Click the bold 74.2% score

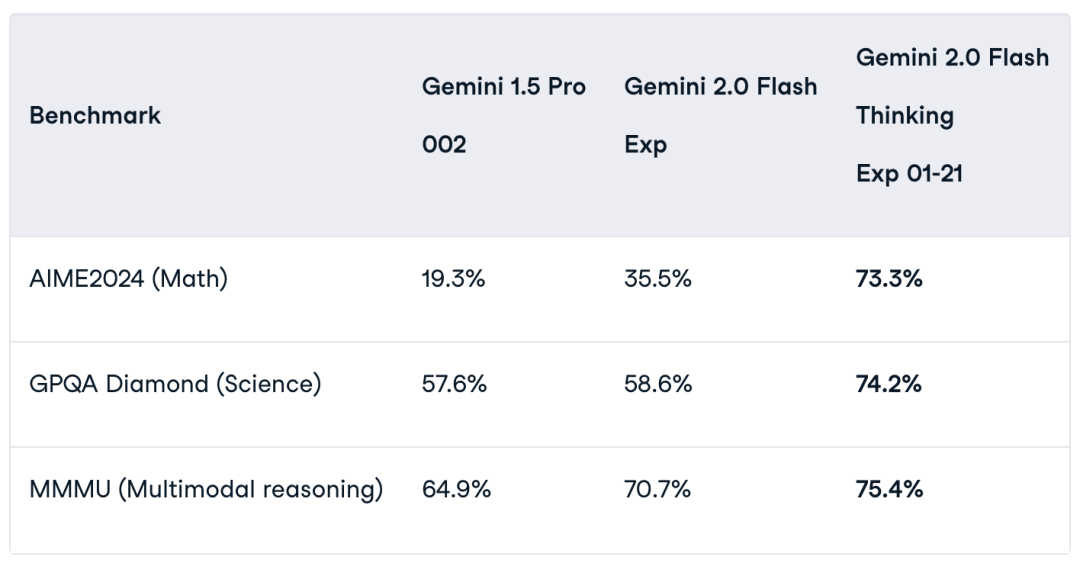889,384
